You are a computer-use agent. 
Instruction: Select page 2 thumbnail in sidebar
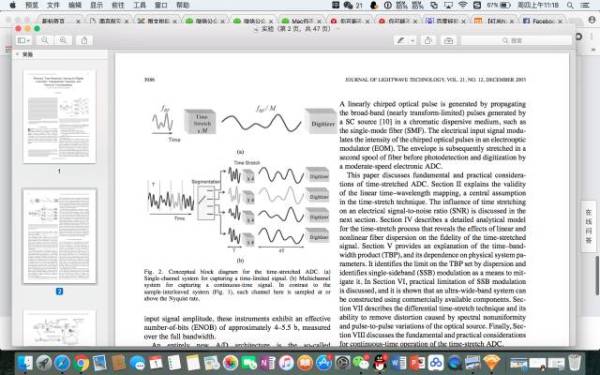point(60,236)
